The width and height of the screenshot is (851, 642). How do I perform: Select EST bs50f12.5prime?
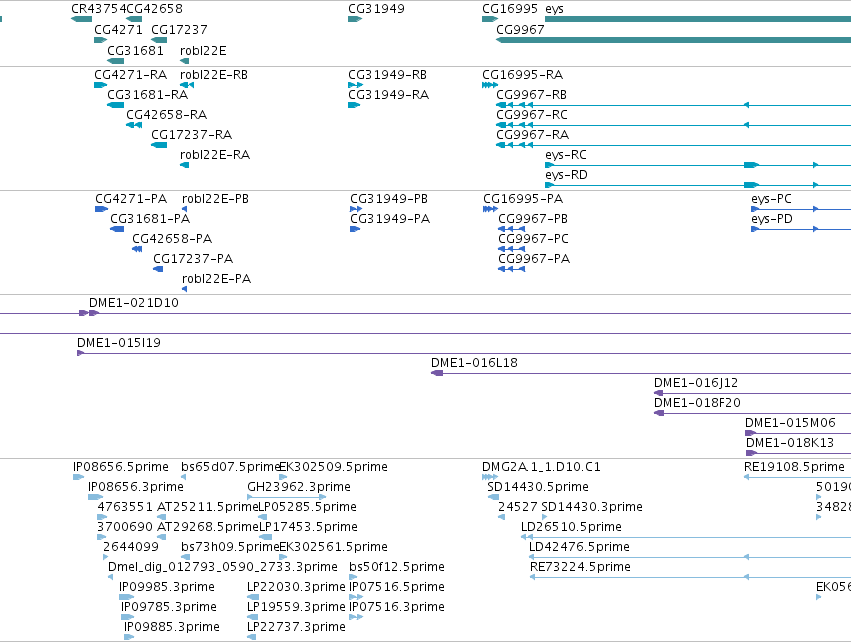397,568
